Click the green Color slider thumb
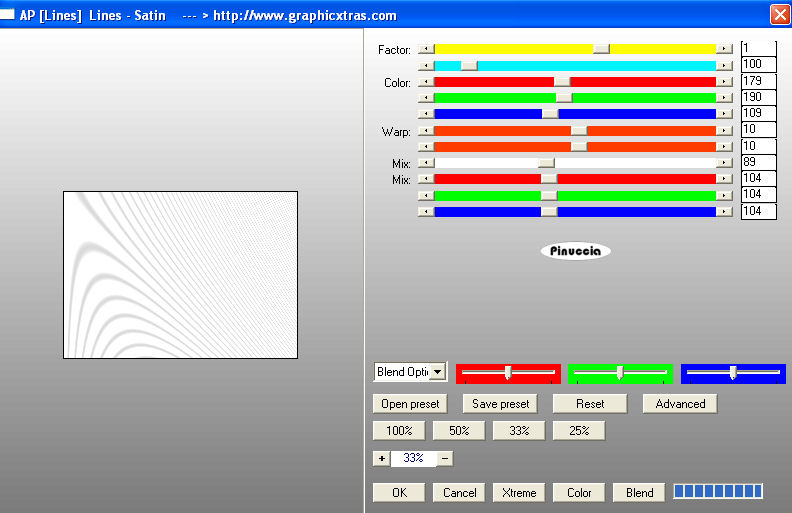The width and height of the screenshot is (792, 513). pyautogui.click(x=564, y=97)
